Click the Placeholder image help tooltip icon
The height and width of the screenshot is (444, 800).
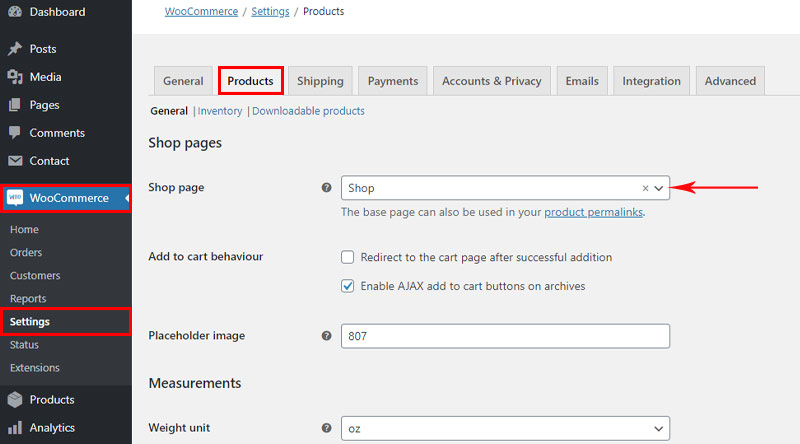(x=327, y=335)
